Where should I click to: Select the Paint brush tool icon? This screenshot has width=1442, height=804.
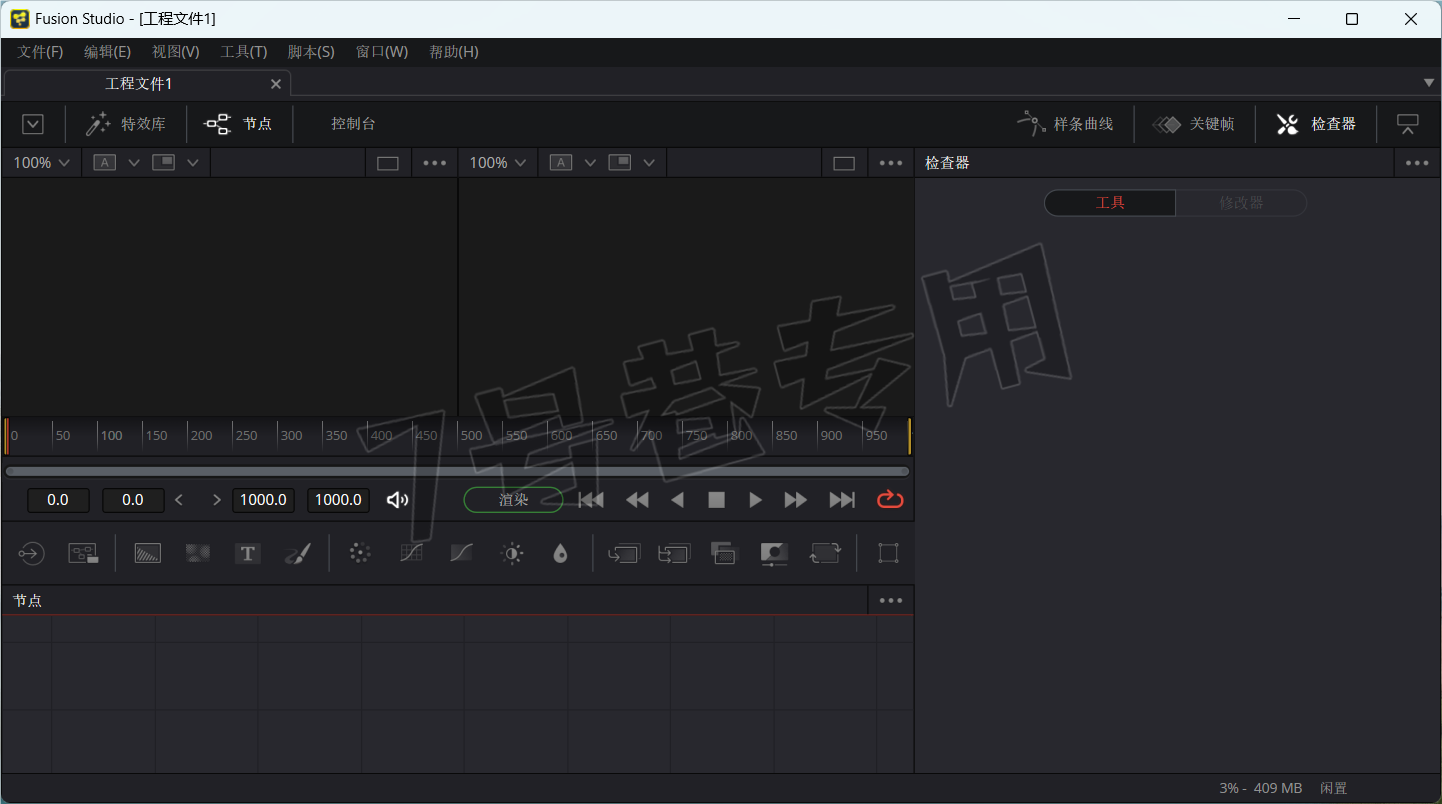pos(297,553)
